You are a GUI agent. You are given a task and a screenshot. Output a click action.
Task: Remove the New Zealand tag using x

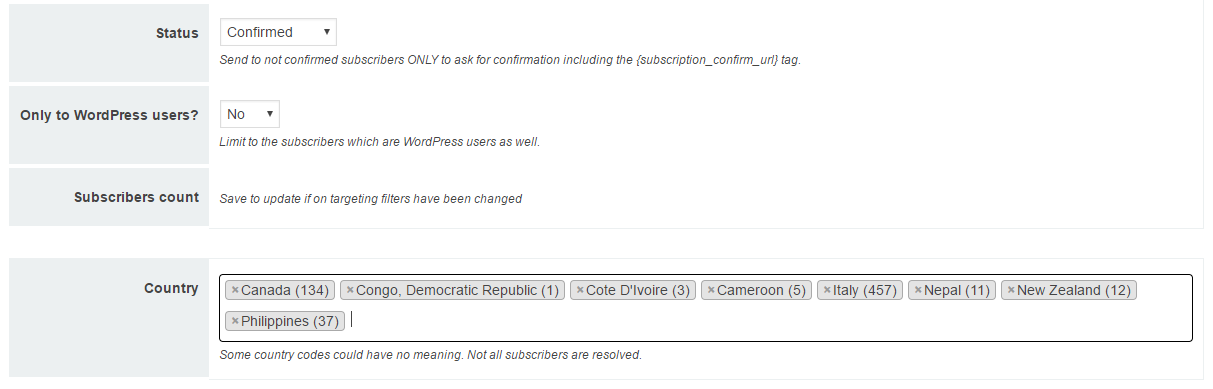pyautogui.click(x=1011, y=290)
